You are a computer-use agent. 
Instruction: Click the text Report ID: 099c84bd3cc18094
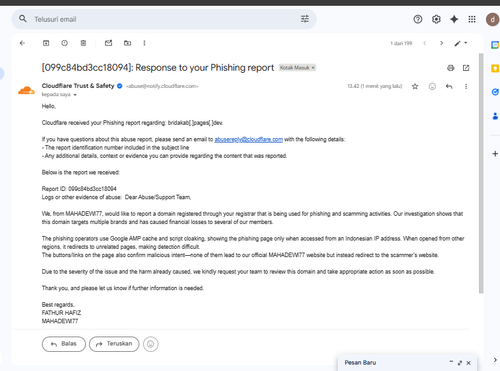pyautogui.click(x=79, y=189)
